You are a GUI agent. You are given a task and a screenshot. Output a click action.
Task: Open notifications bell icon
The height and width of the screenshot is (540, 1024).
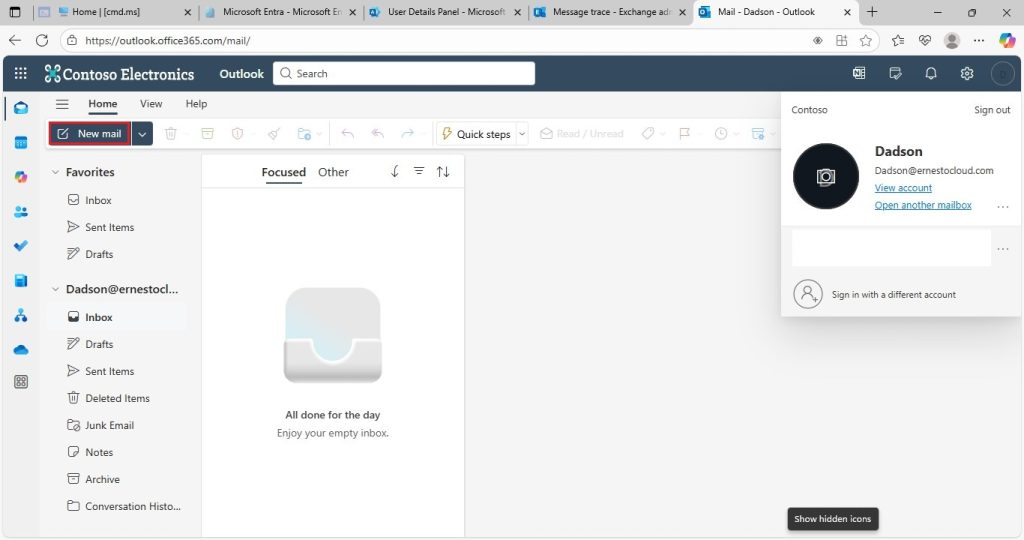click(931, 73)
